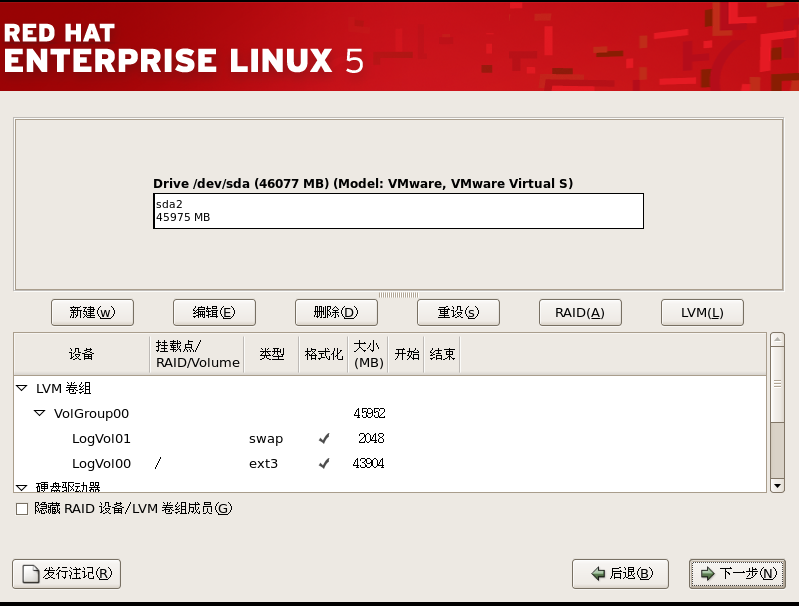The image size is (799, 606).
Task: Click the right arrow icon on 下一步 button
Action: (x=708, y=574)
